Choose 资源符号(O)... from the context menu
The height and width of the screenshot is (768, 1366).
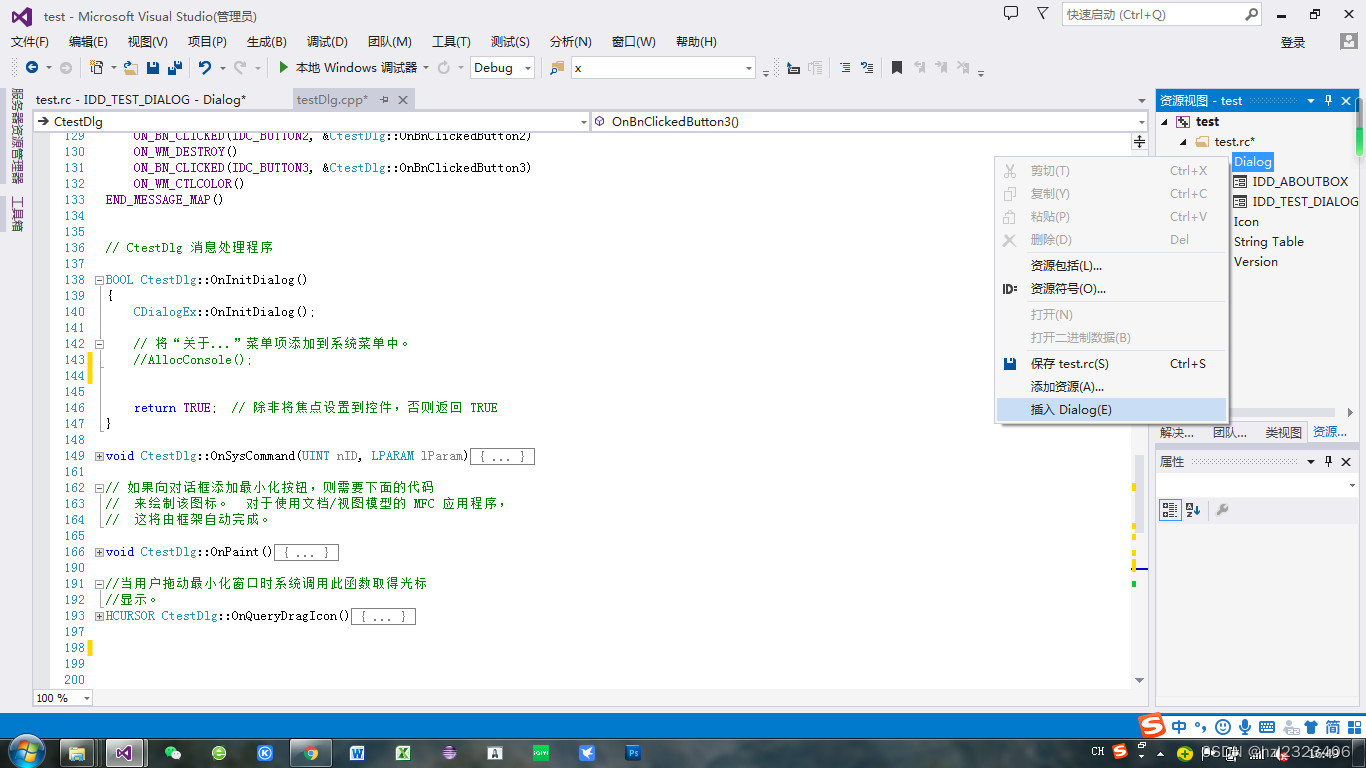point(1112,288)
